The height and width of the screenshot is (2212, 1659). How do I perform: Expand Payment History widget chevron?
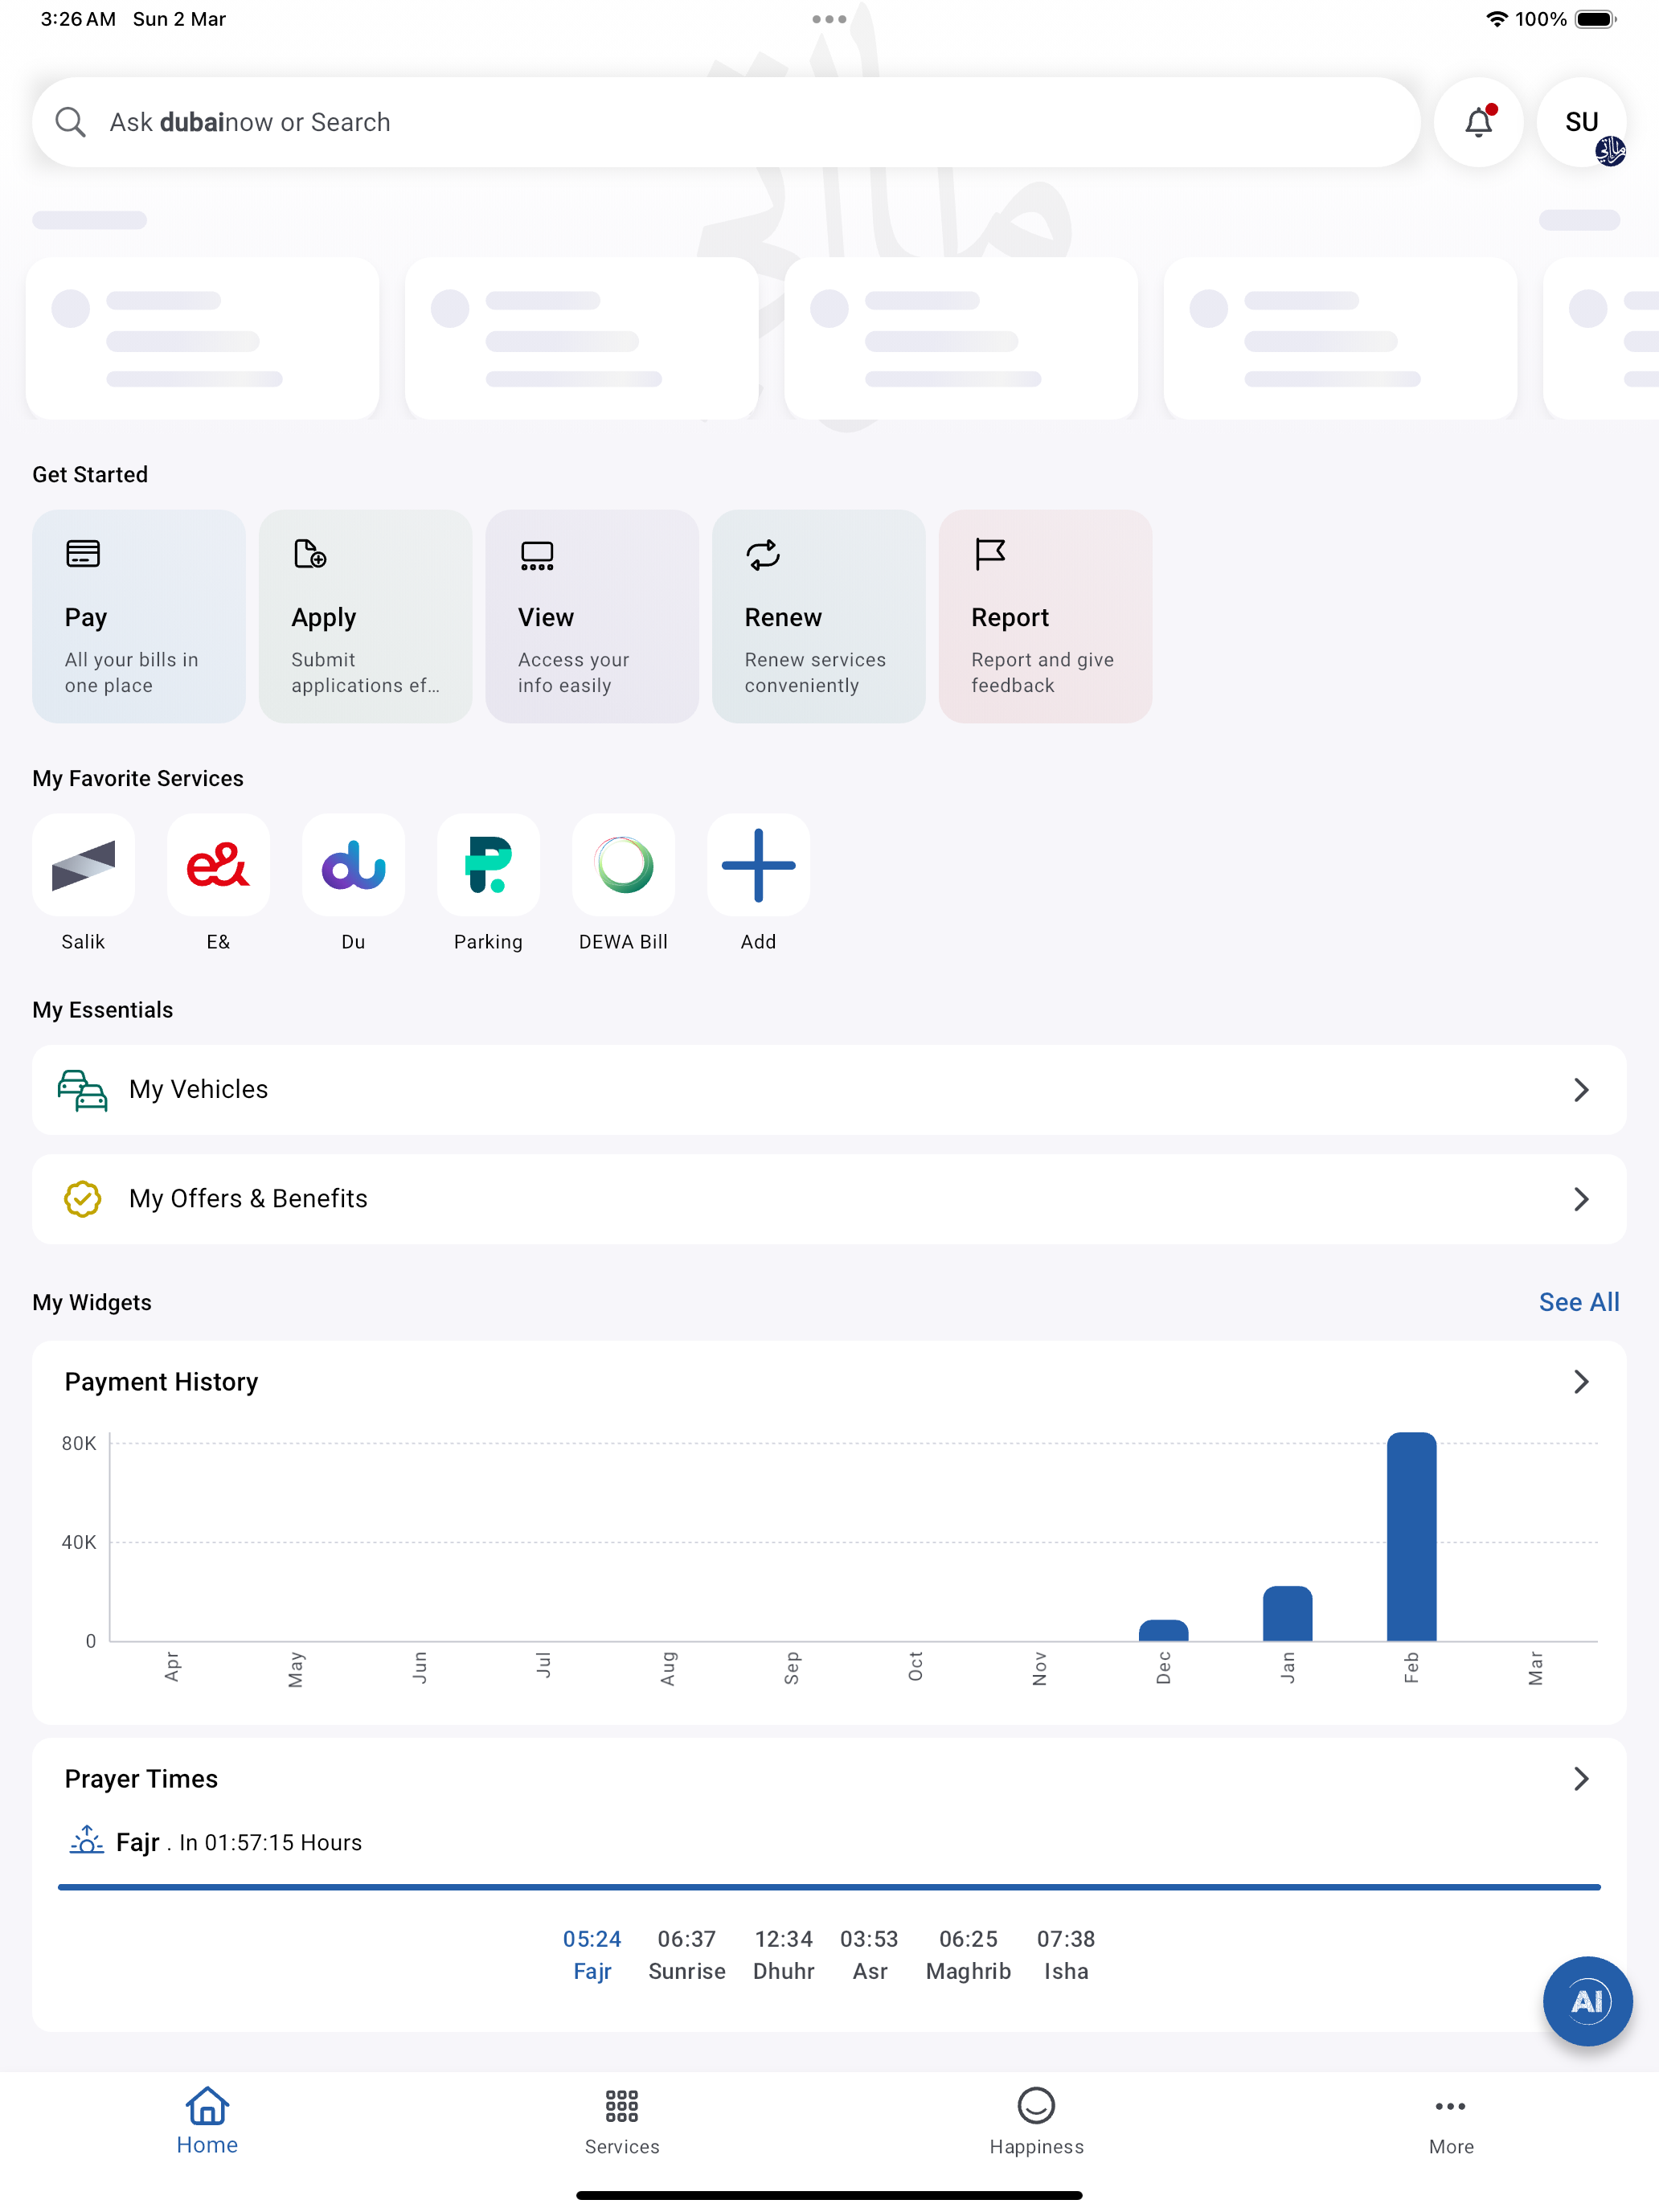tap(1581, 1381)
